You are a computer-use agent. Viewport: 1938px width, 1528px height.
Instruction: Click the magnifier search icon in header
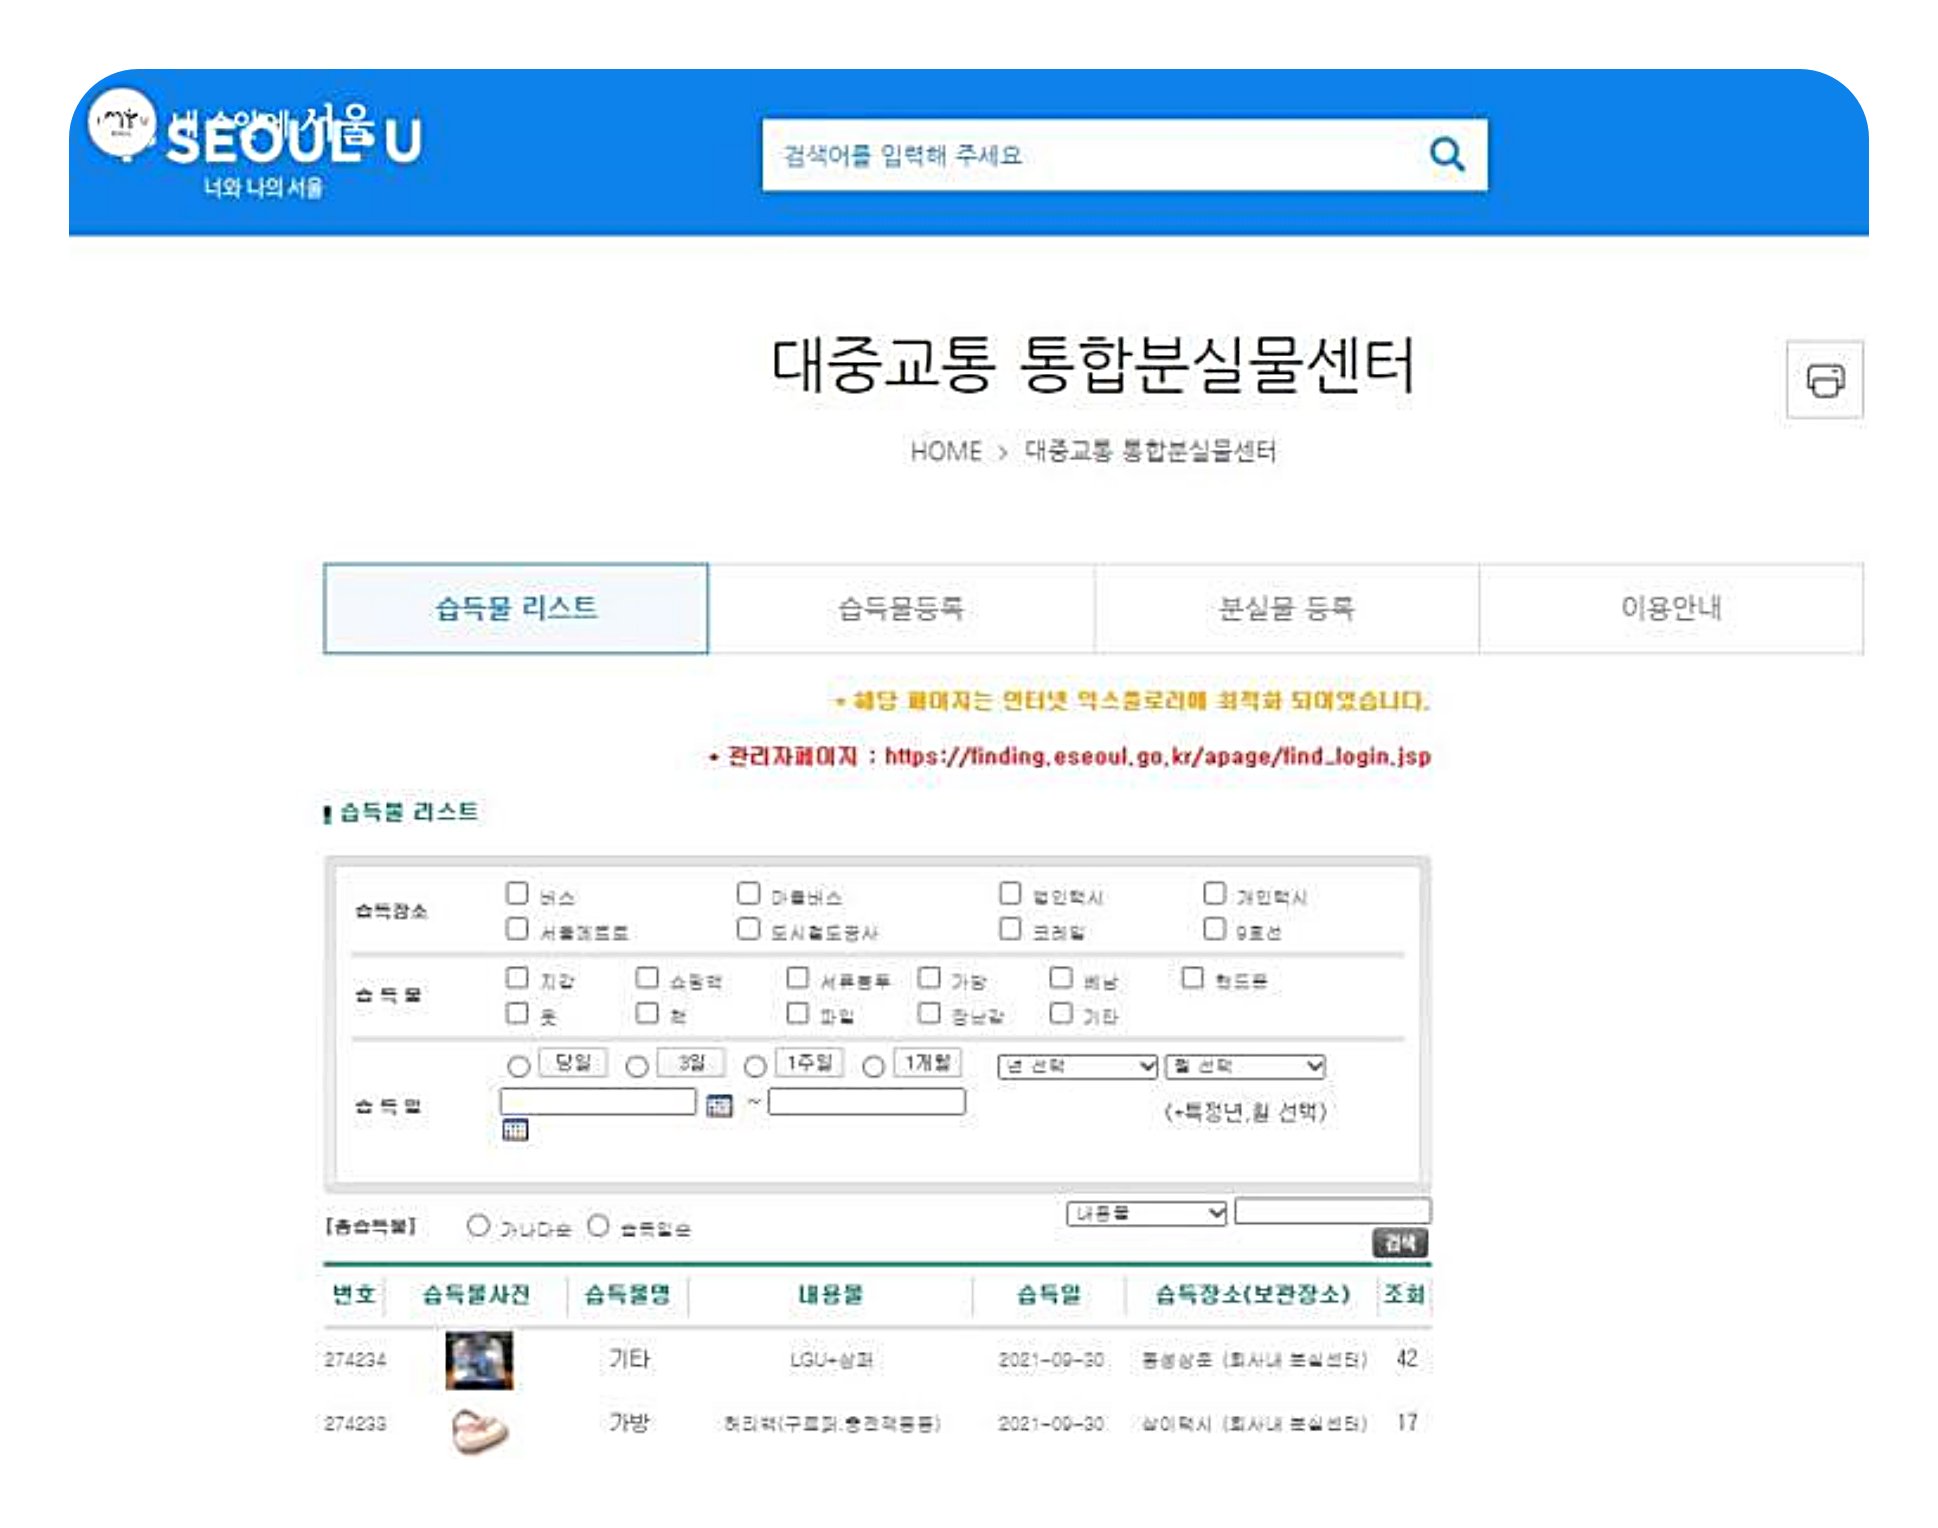(x=1446, y=155)
